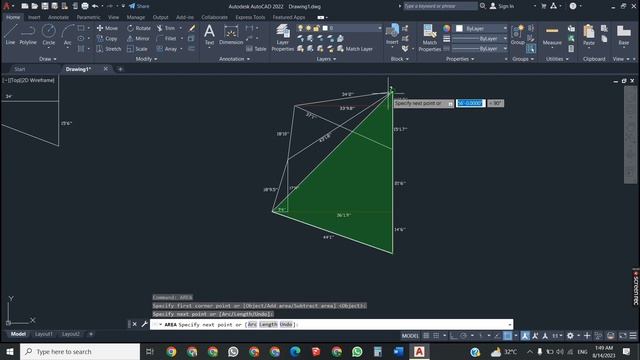The height and width of the screenshot is (360, 640).
Task: Toggle polar tracking in status bar
Action: [x=463, y=336]
